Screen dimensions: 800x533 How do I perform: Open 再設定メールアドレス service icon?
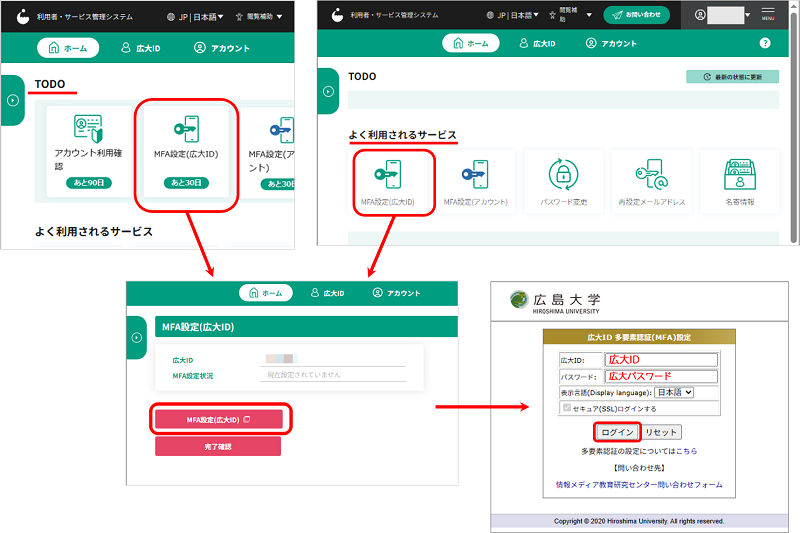(x=652, y=181)
